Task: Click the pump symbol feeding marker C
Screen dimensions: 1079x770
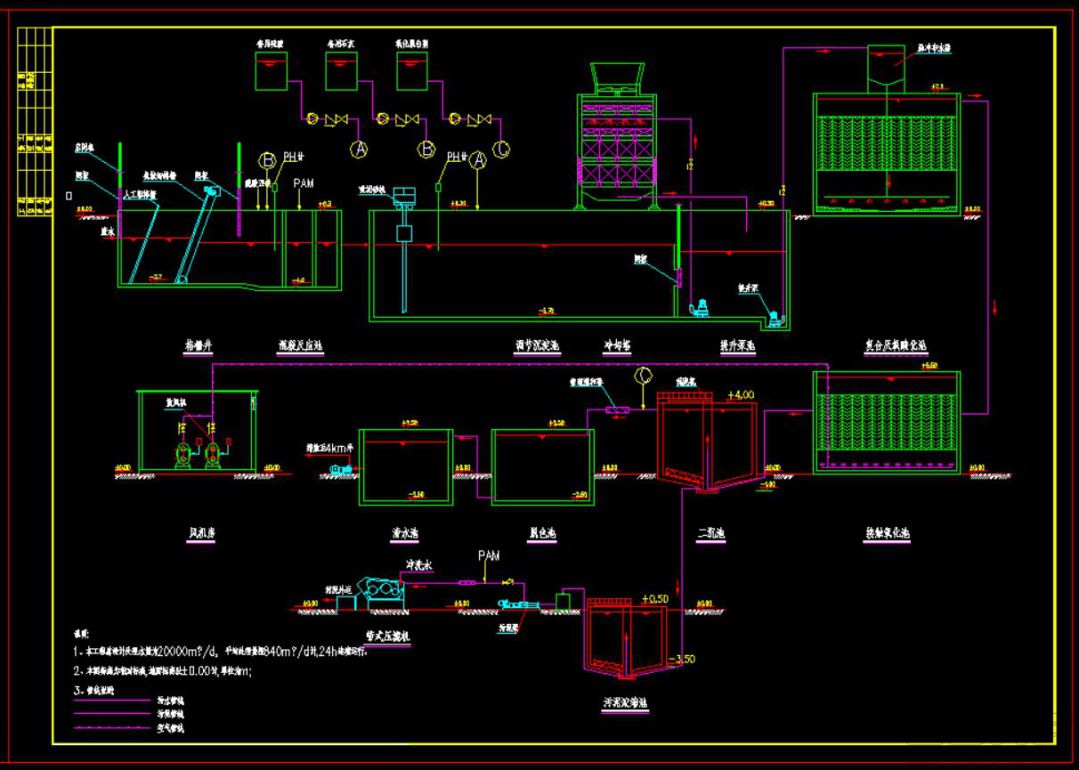Action: pos(454,119)
